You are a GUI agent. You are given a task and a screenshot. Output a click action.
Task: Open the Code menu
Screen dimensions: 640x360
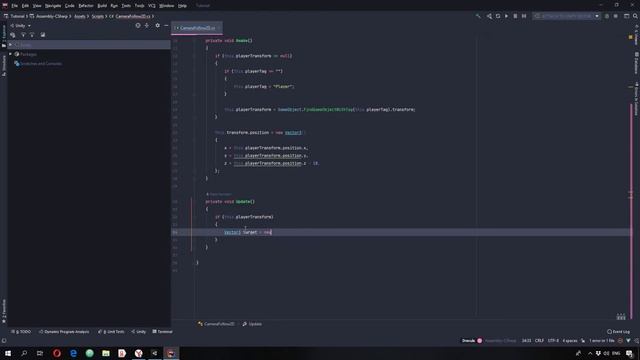click(x=69, y=6)
